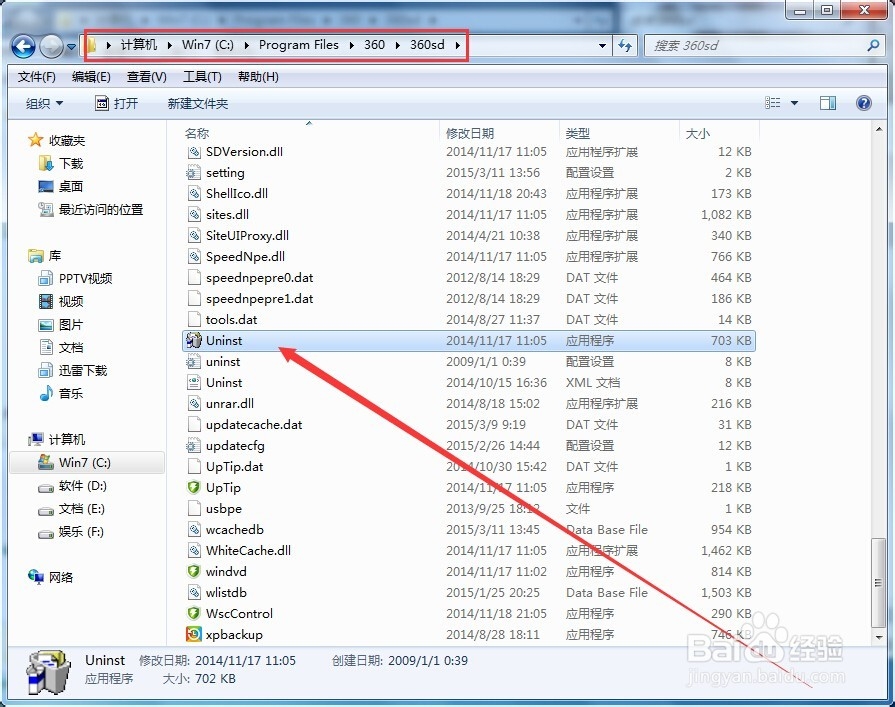Sort by 大小 column header
The height and width of the screenshot is (707, 895).
pos(698,134)
